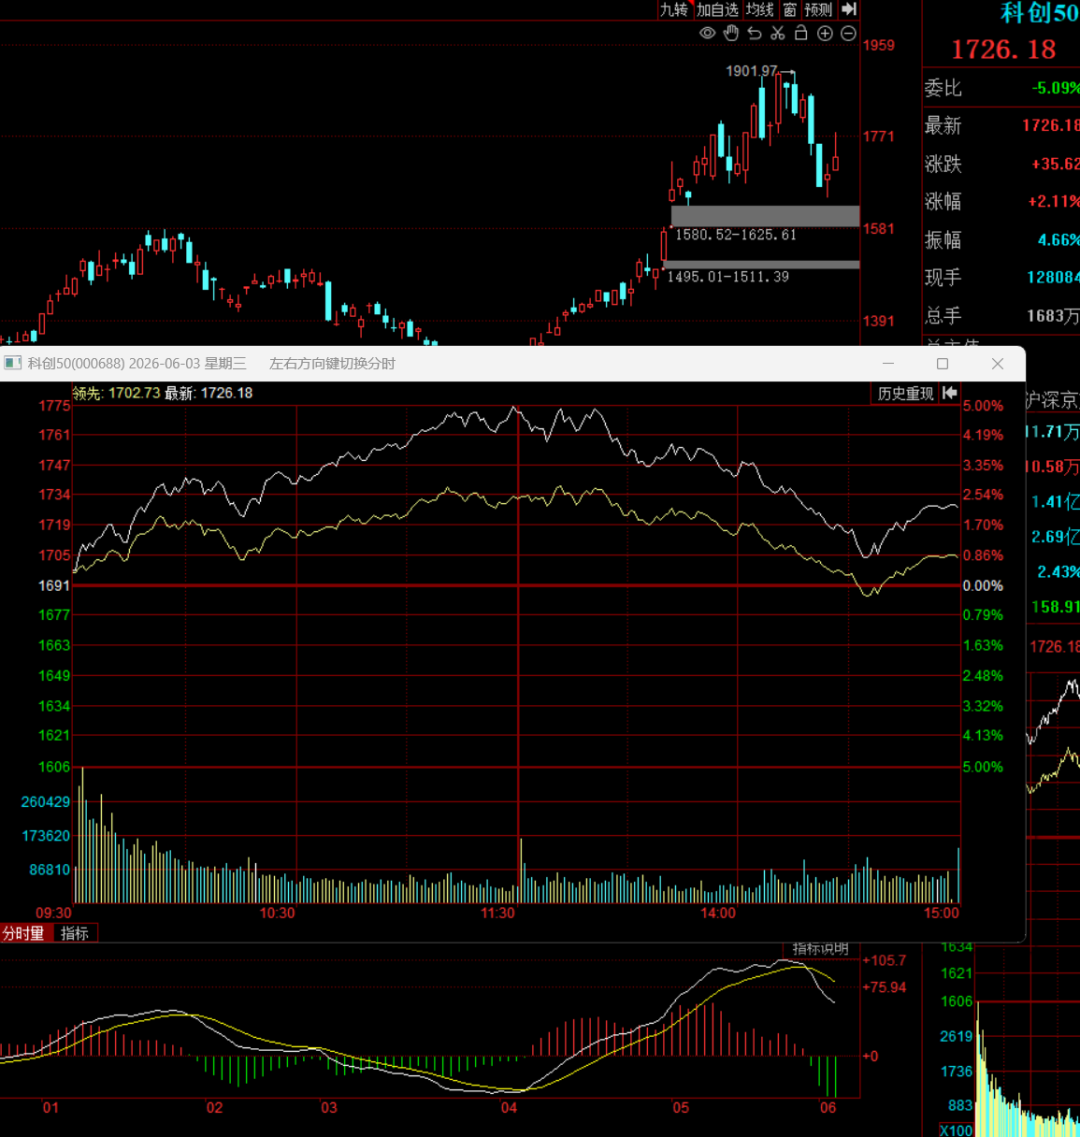Zoom out with the minus circle icon
The image size is (1080, 1137).
click(848, 33)
